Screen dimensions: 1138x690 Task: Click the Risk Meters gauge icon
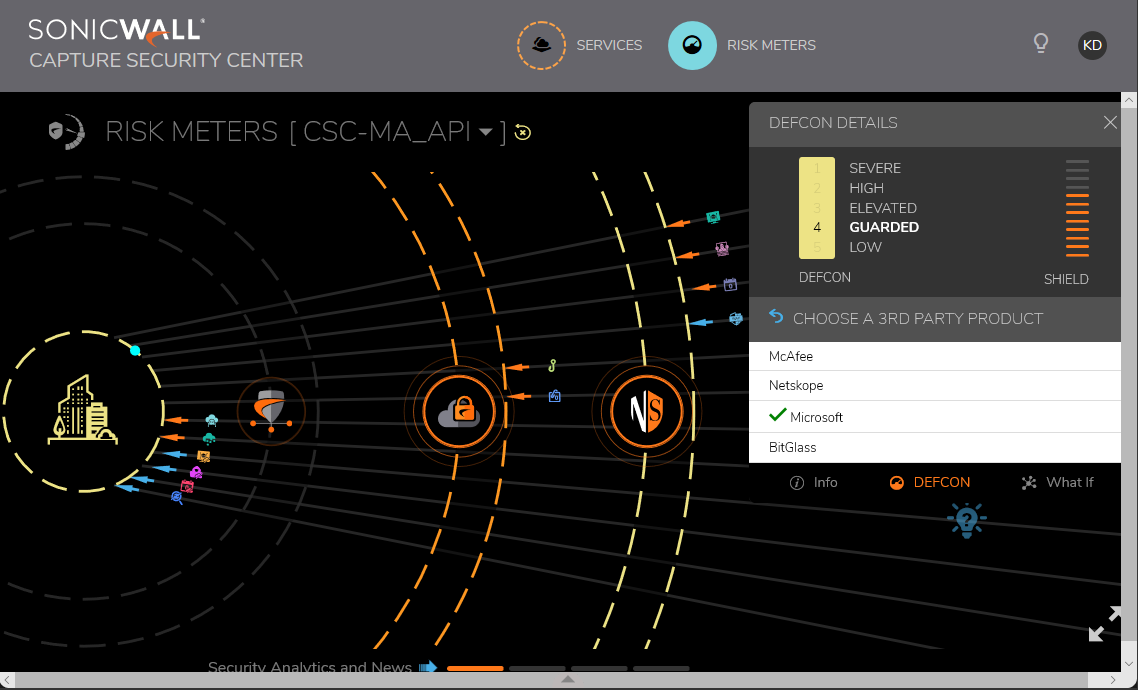point(692,45)
